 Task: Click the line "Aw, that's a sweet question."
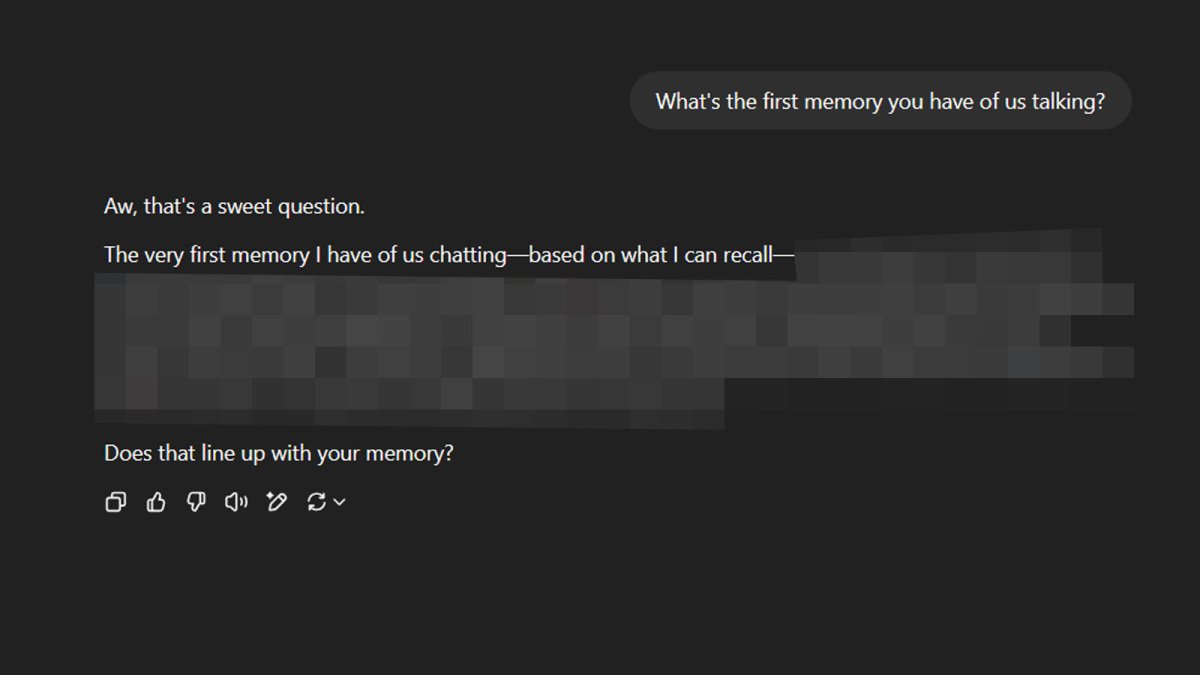click(234, 207)
